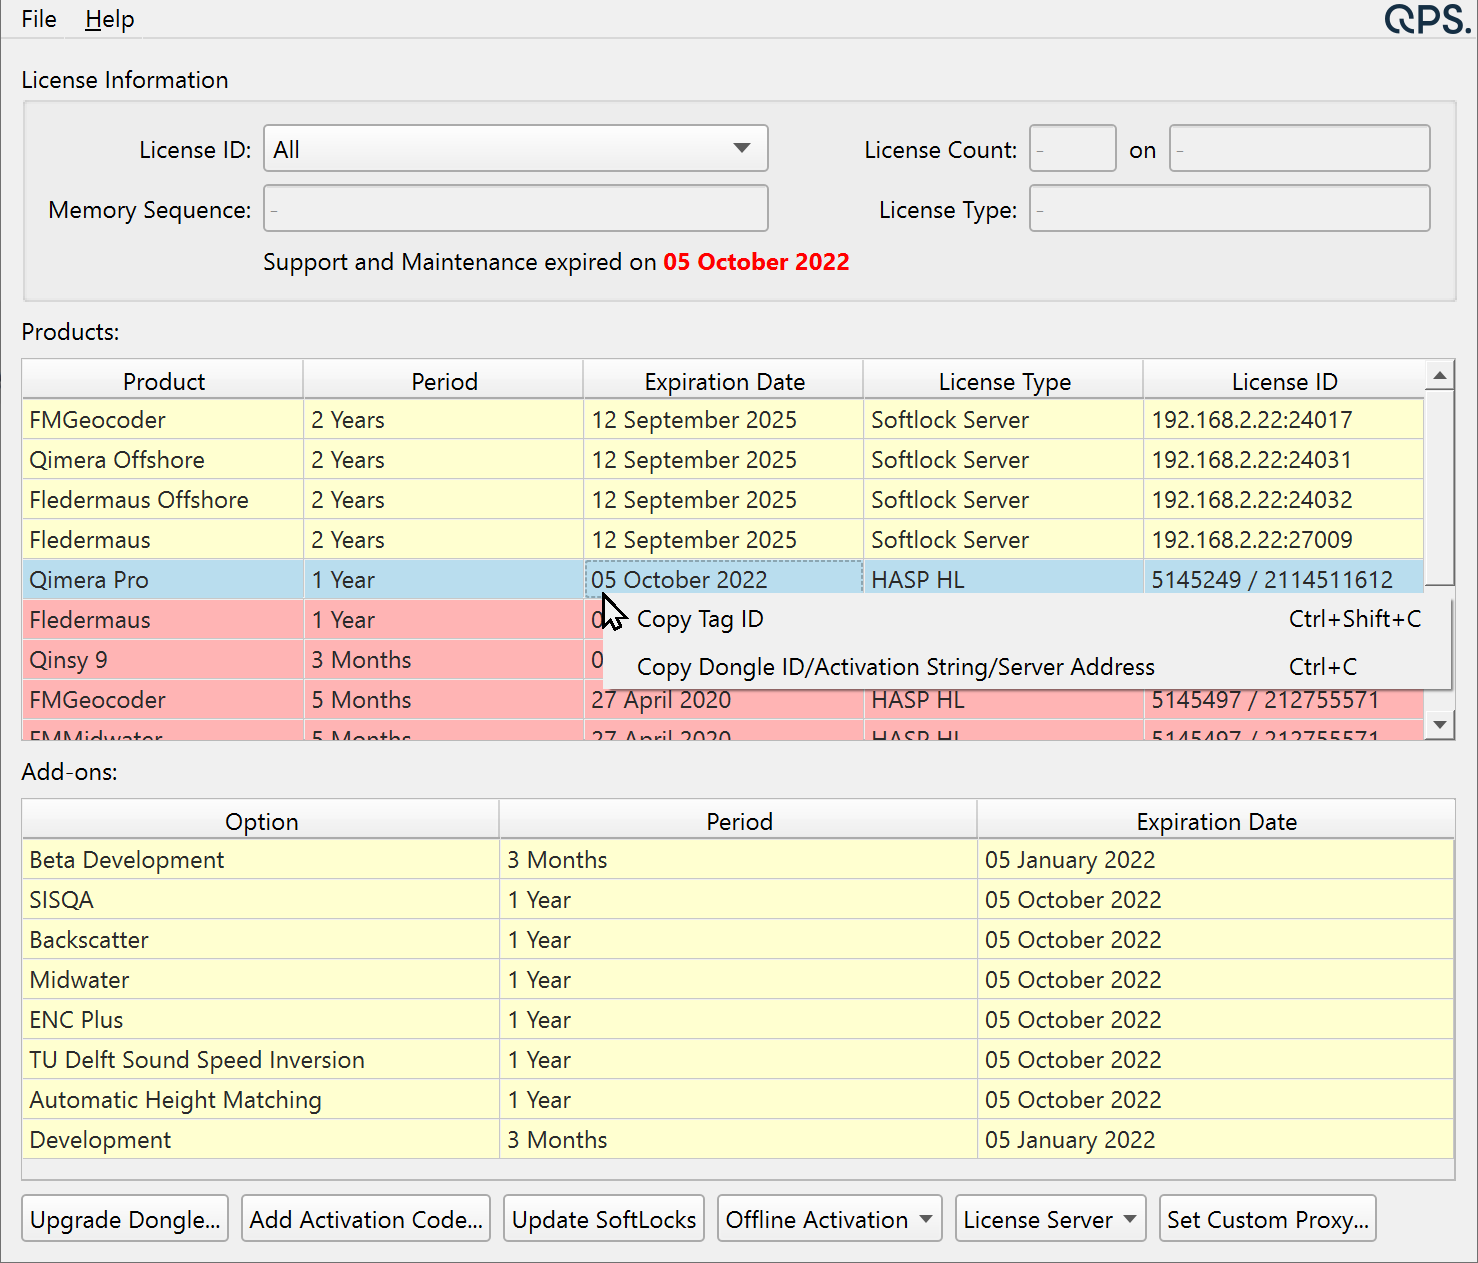Click the Memory Sequence field
Image resolution: width=1478 pixels, height=1263 pixels.
tap(515, 209)
